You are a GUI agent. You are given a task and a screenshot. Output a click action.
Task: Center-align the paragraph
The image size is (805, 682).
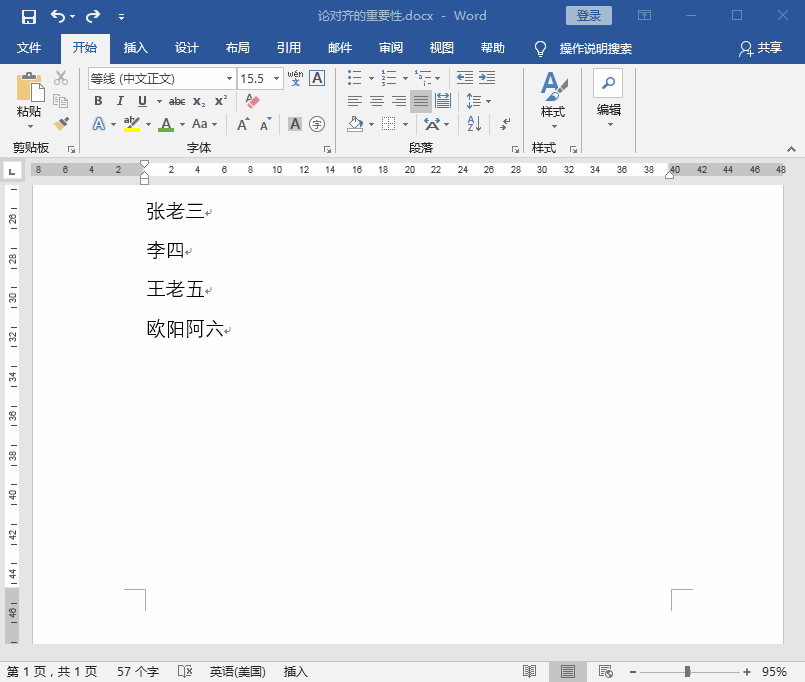[376, 101]
